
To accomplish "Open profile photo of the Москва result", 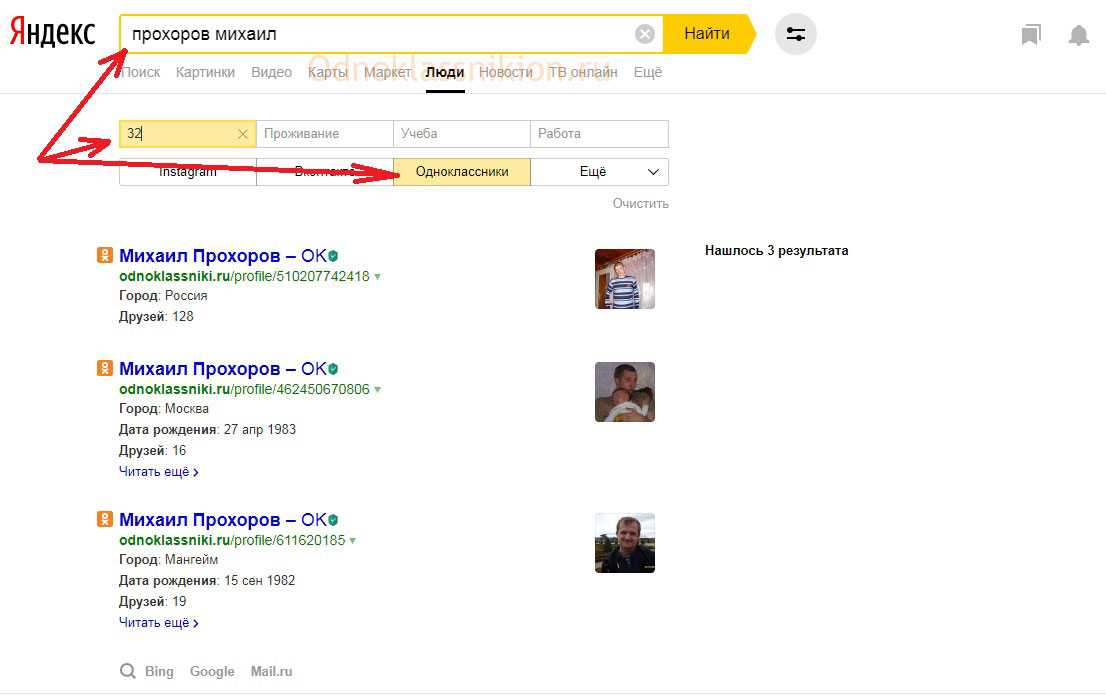I will click(x=625, y=392).
